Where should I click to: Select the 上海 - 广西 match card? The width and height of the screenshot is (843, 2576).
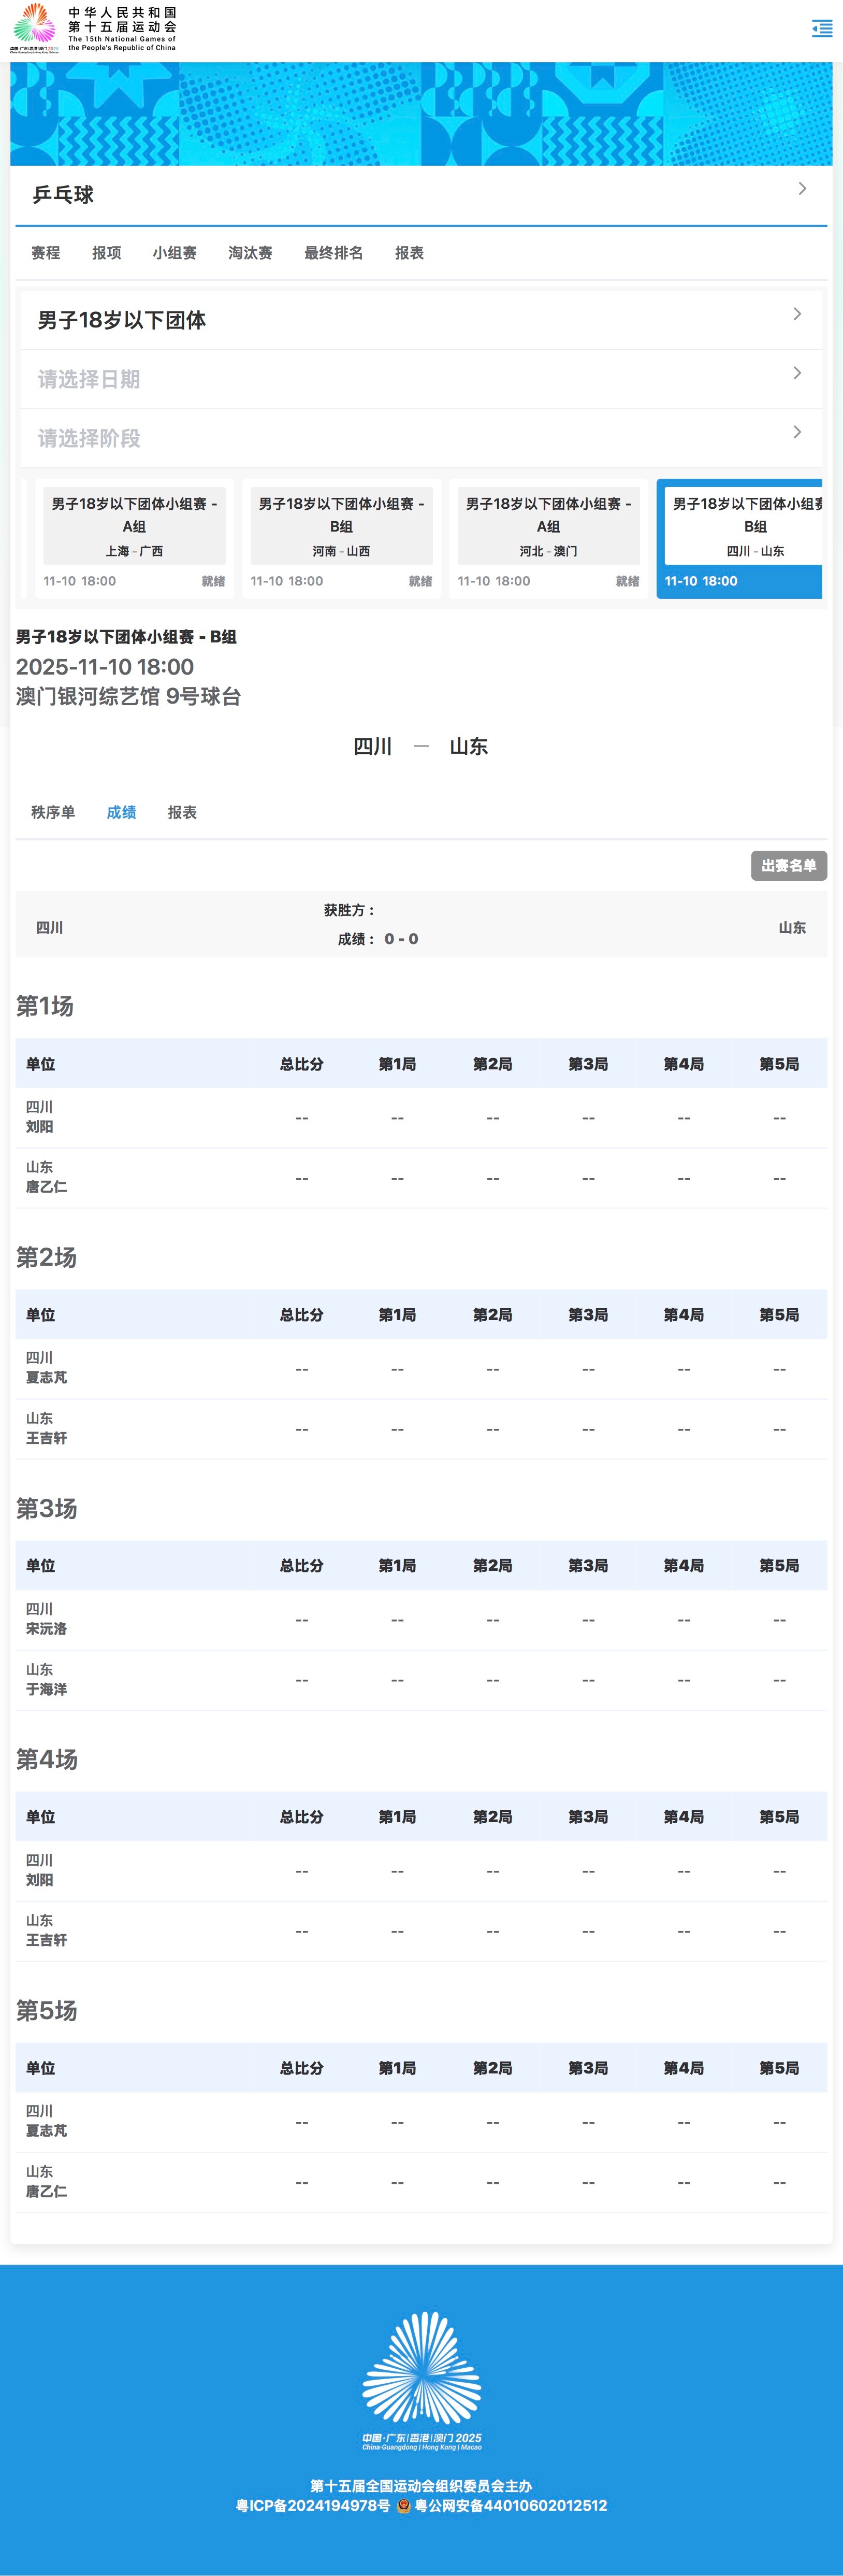(134, 538)
